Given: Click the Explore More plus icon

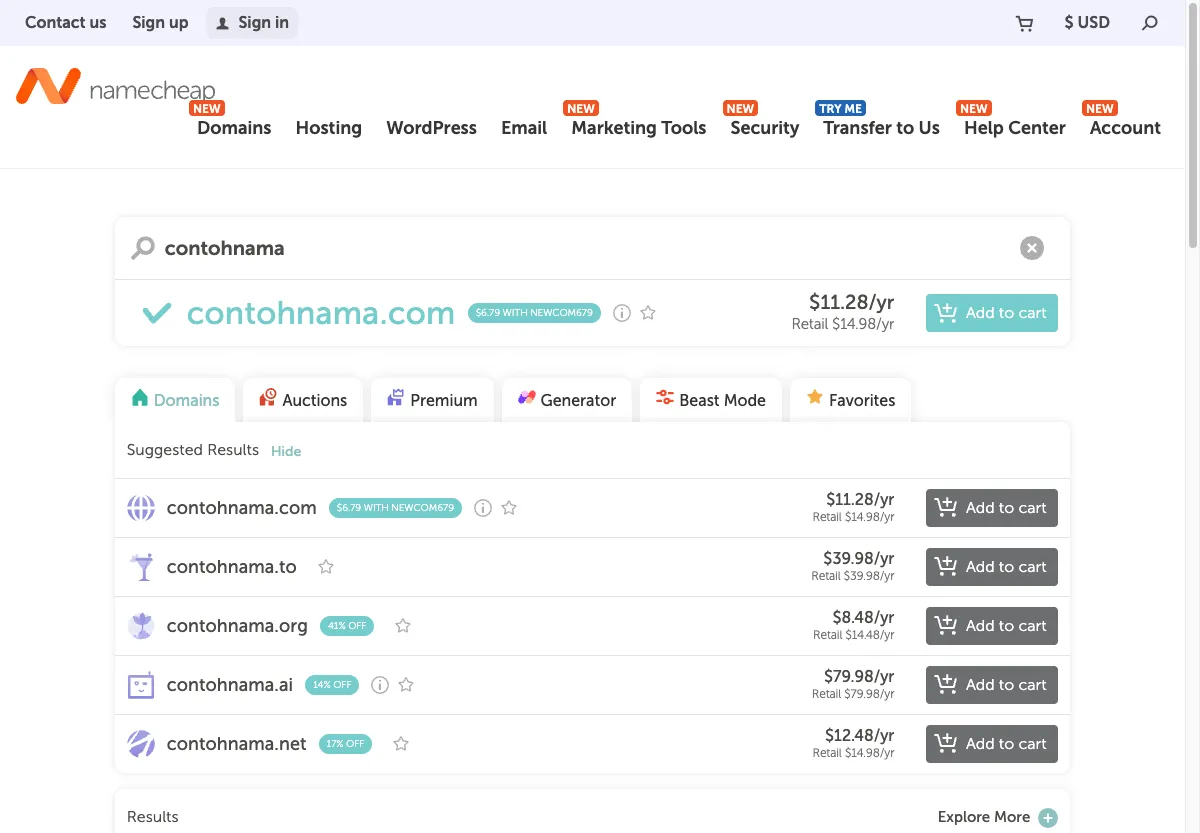Looking at the screenshot, I should pos(1048,818).
